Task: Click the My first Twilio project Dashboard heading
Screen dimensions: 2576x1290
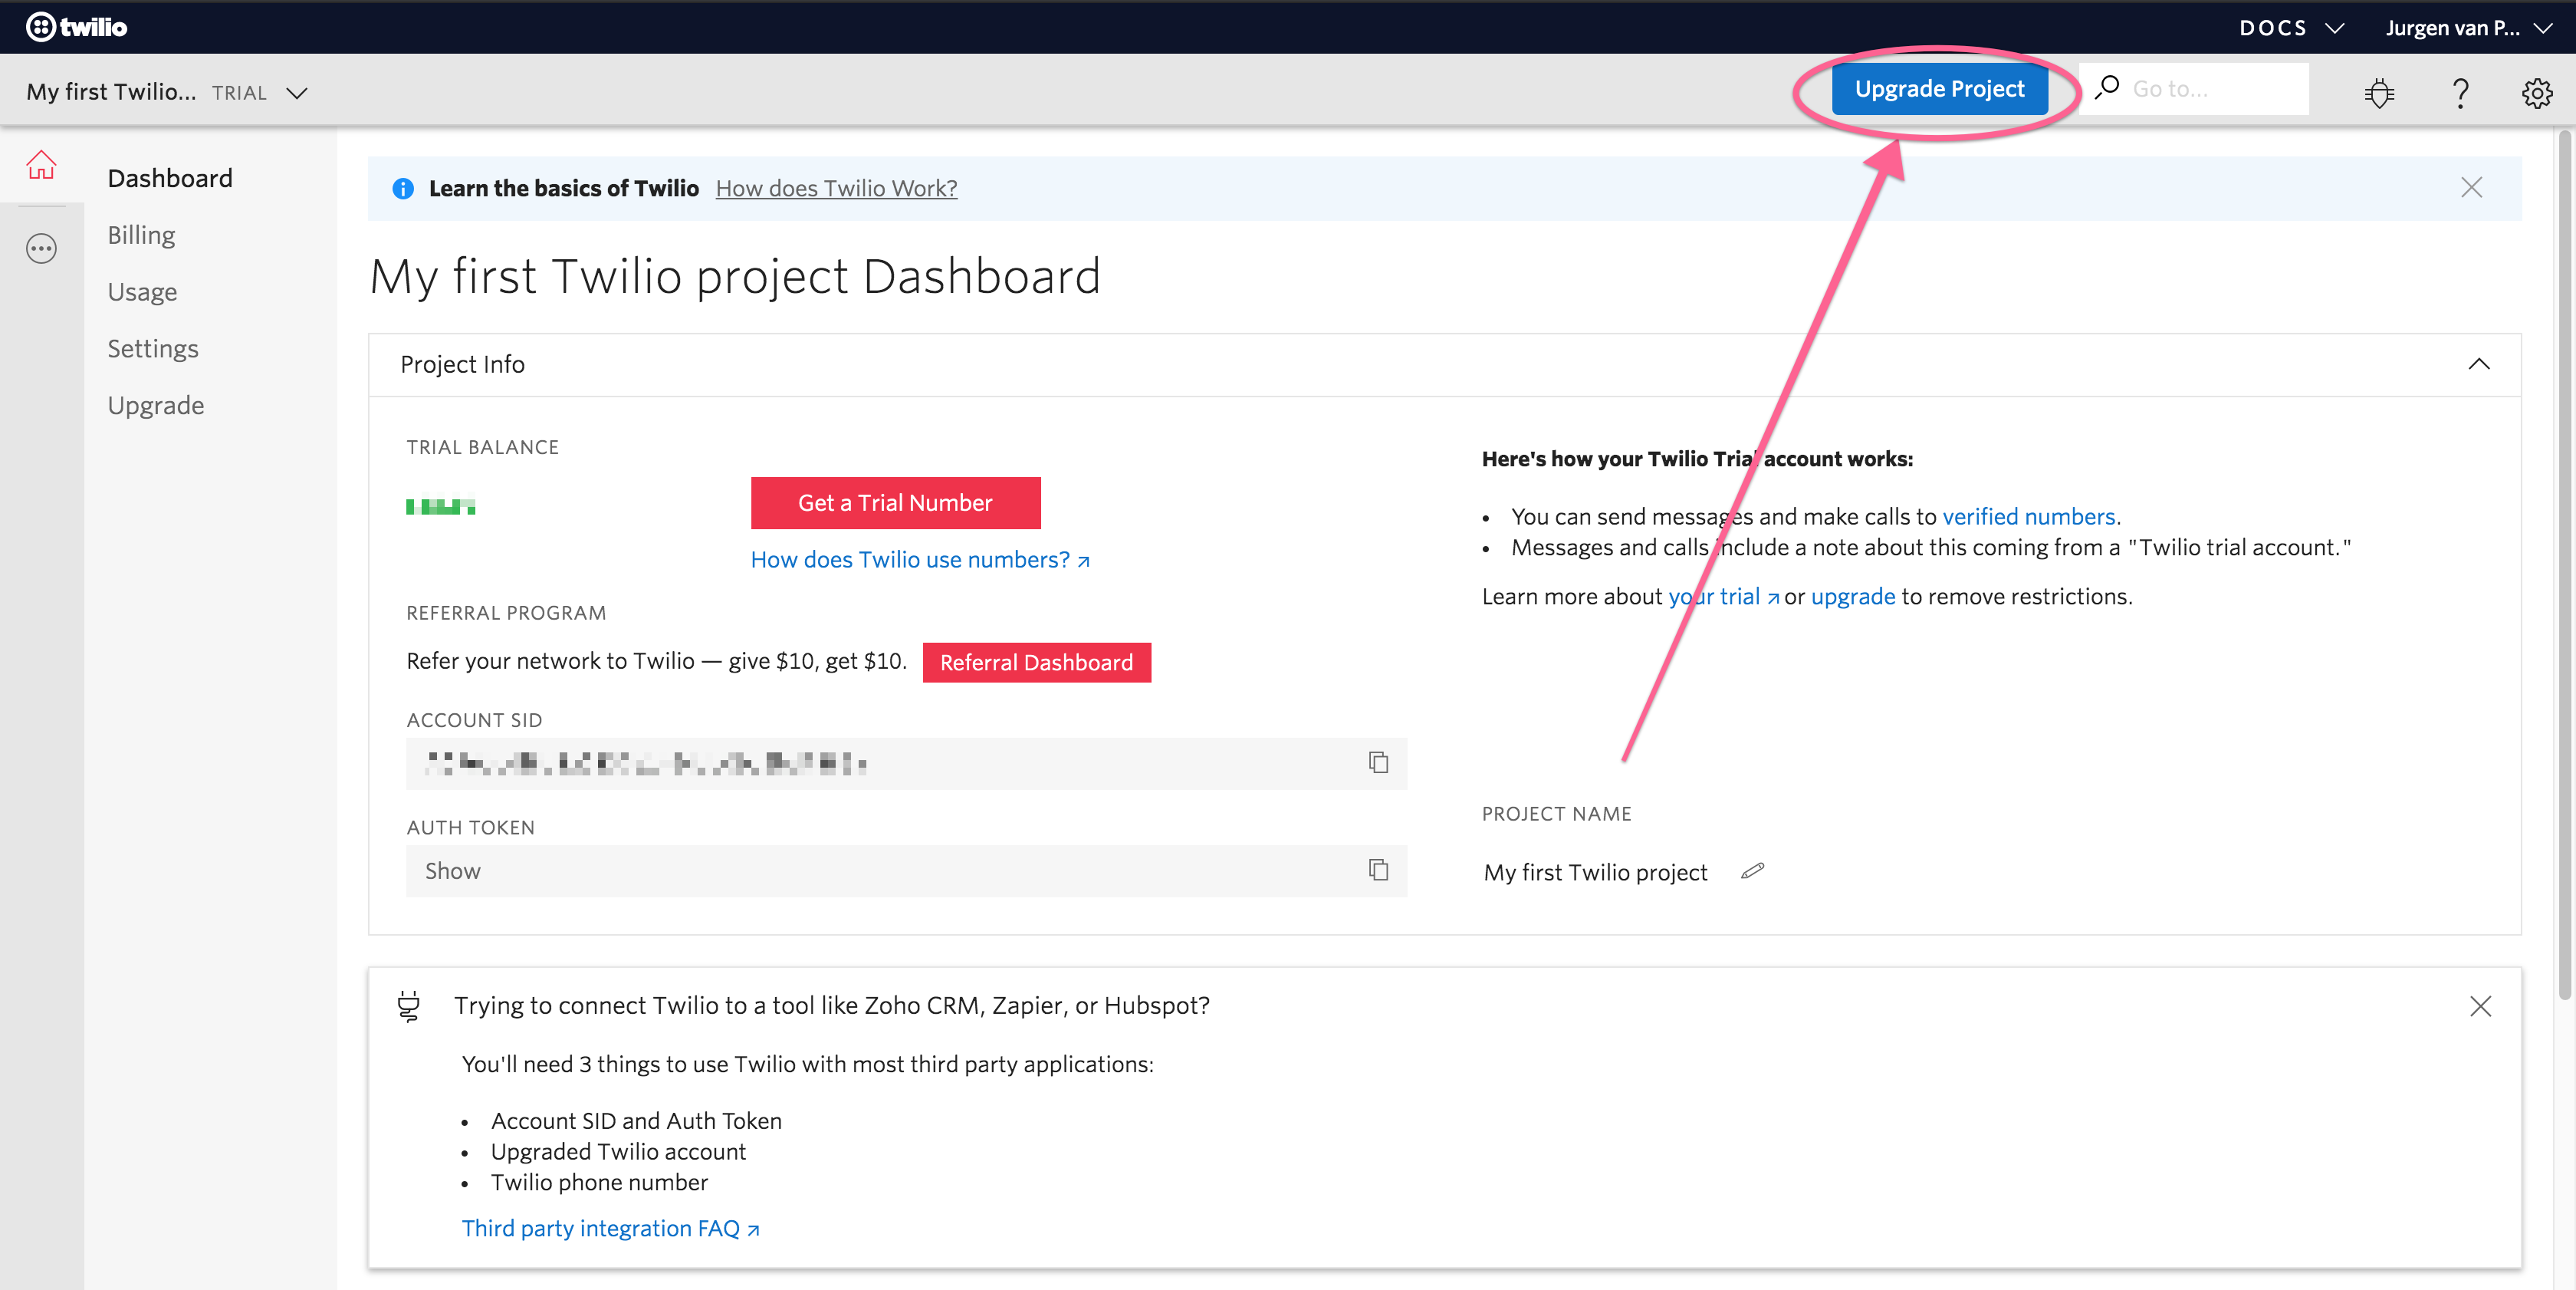Action: 735,276
